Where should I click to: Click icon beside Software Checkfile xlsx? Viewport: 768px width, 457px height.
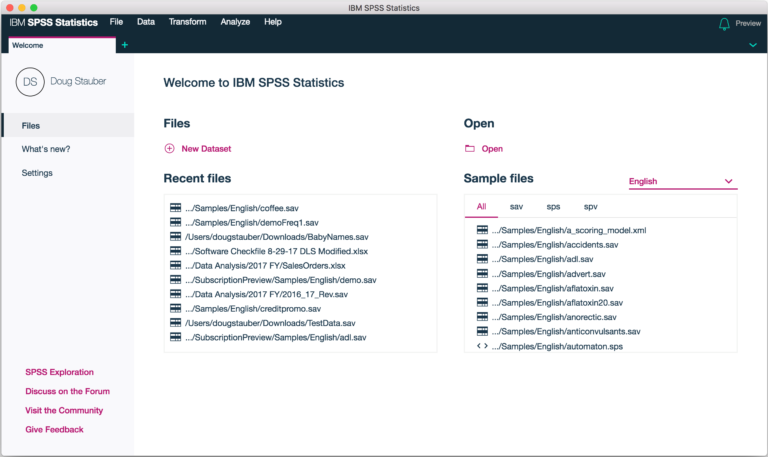click(x=175, y=251)
